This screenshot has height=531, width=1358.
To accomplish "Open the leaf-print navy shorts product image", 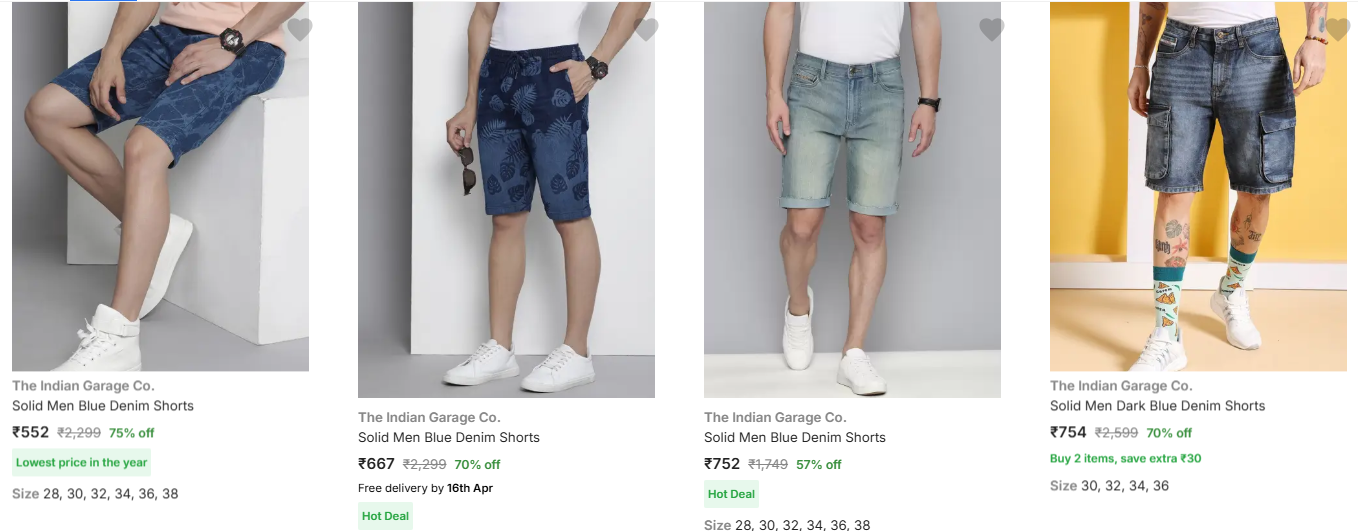I will (x=506, y=200).
